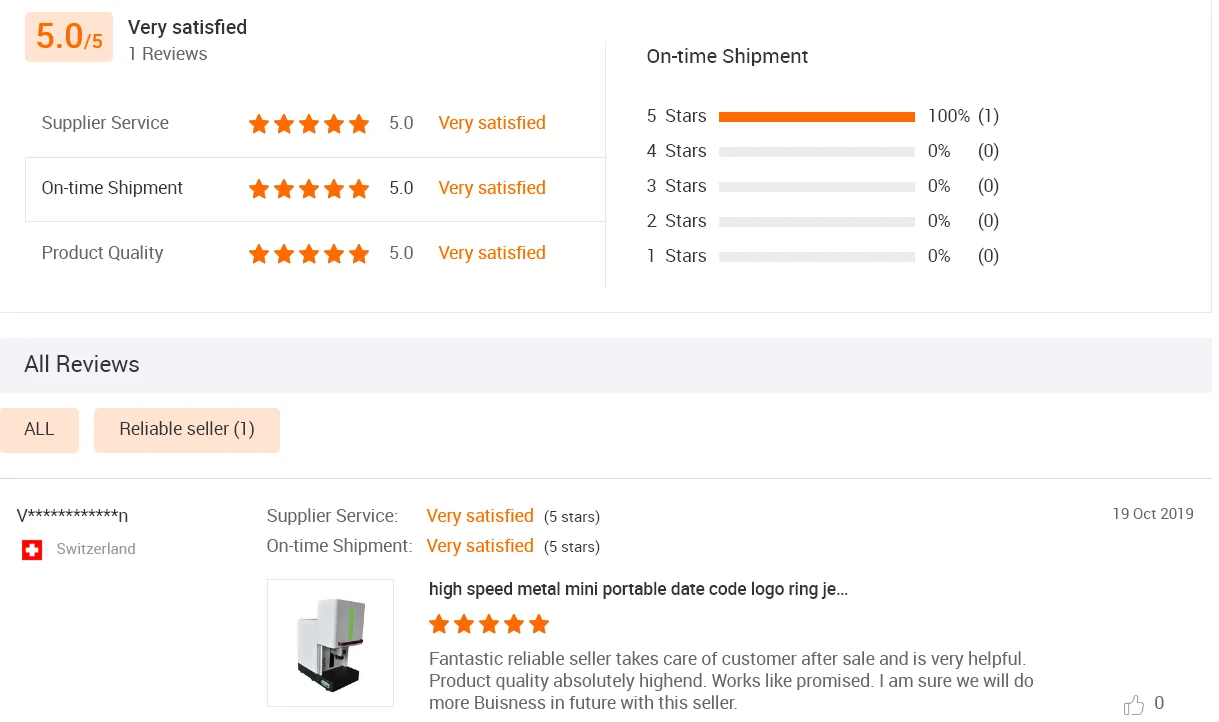Click the Supplier Service star rating
Image resolution: width=1219 pixels, height=722 pixels.
point(309,124)
